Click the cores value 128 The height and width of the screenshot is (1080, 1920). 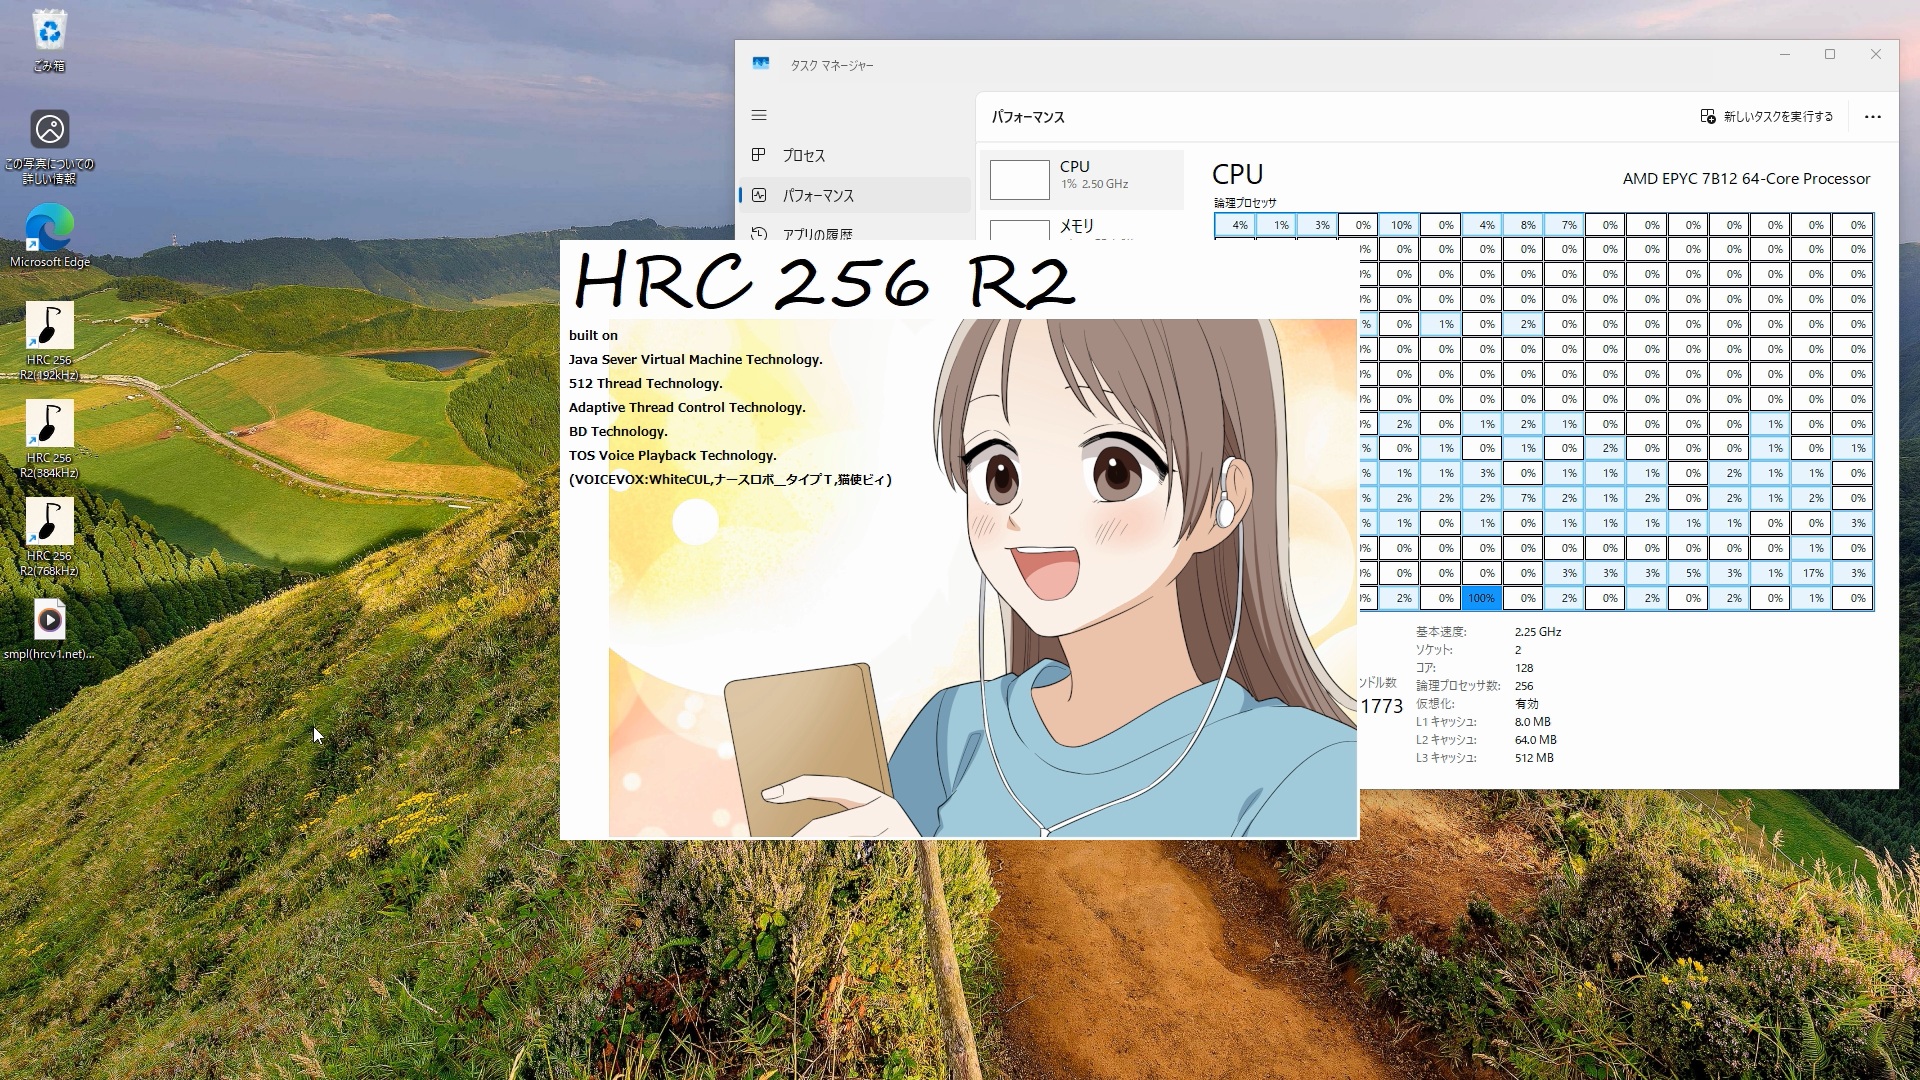pos(1524,668)
